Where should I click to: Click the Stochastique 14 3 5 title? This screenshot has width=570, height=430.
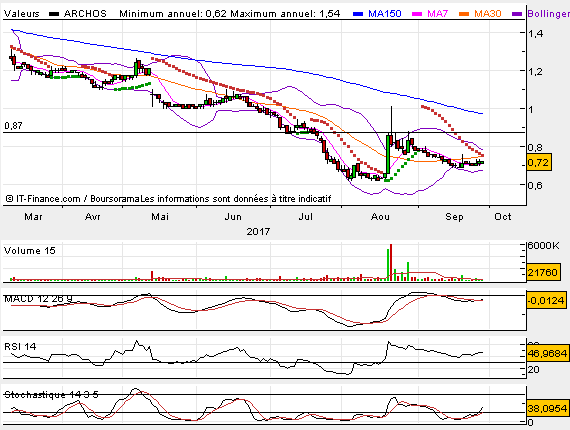click(x=51, y=395)
